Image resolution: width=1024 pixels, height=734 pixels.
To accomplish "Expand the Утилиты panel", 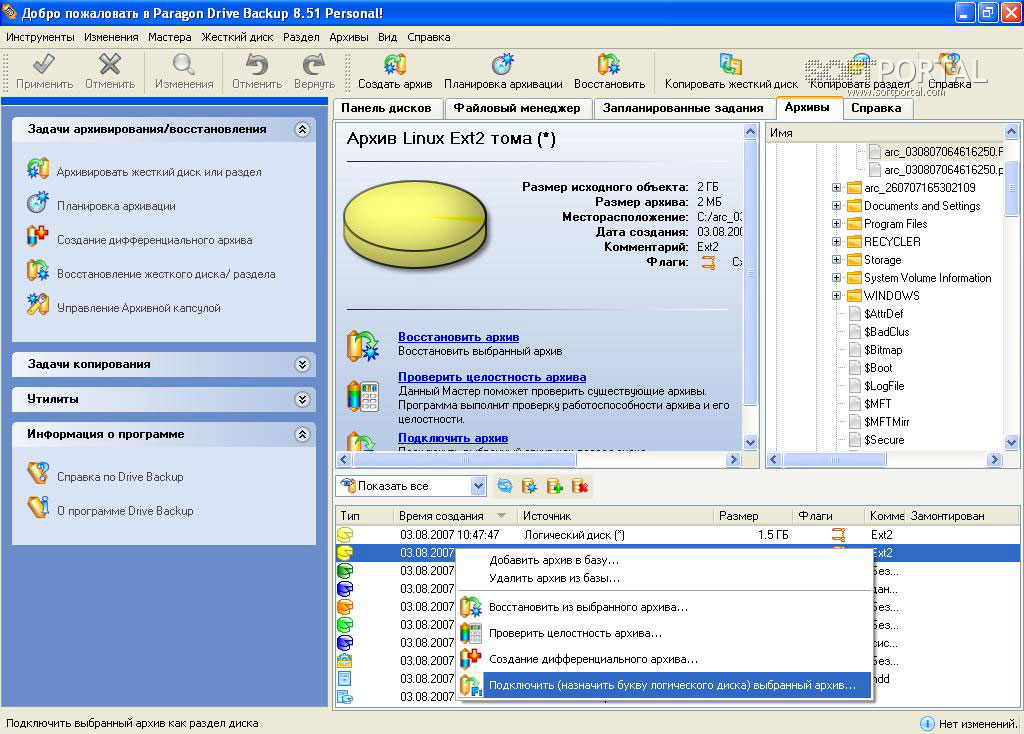I will [302, 399].
